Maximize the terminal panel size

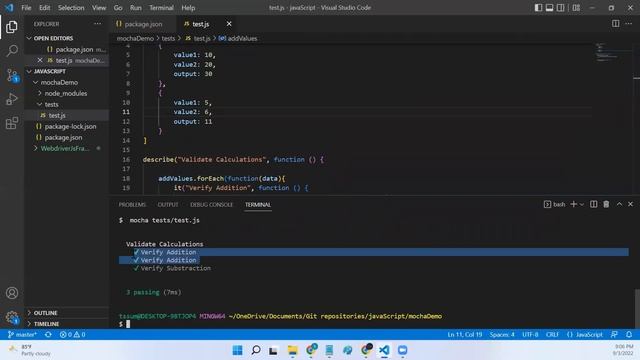click(619, 204)
